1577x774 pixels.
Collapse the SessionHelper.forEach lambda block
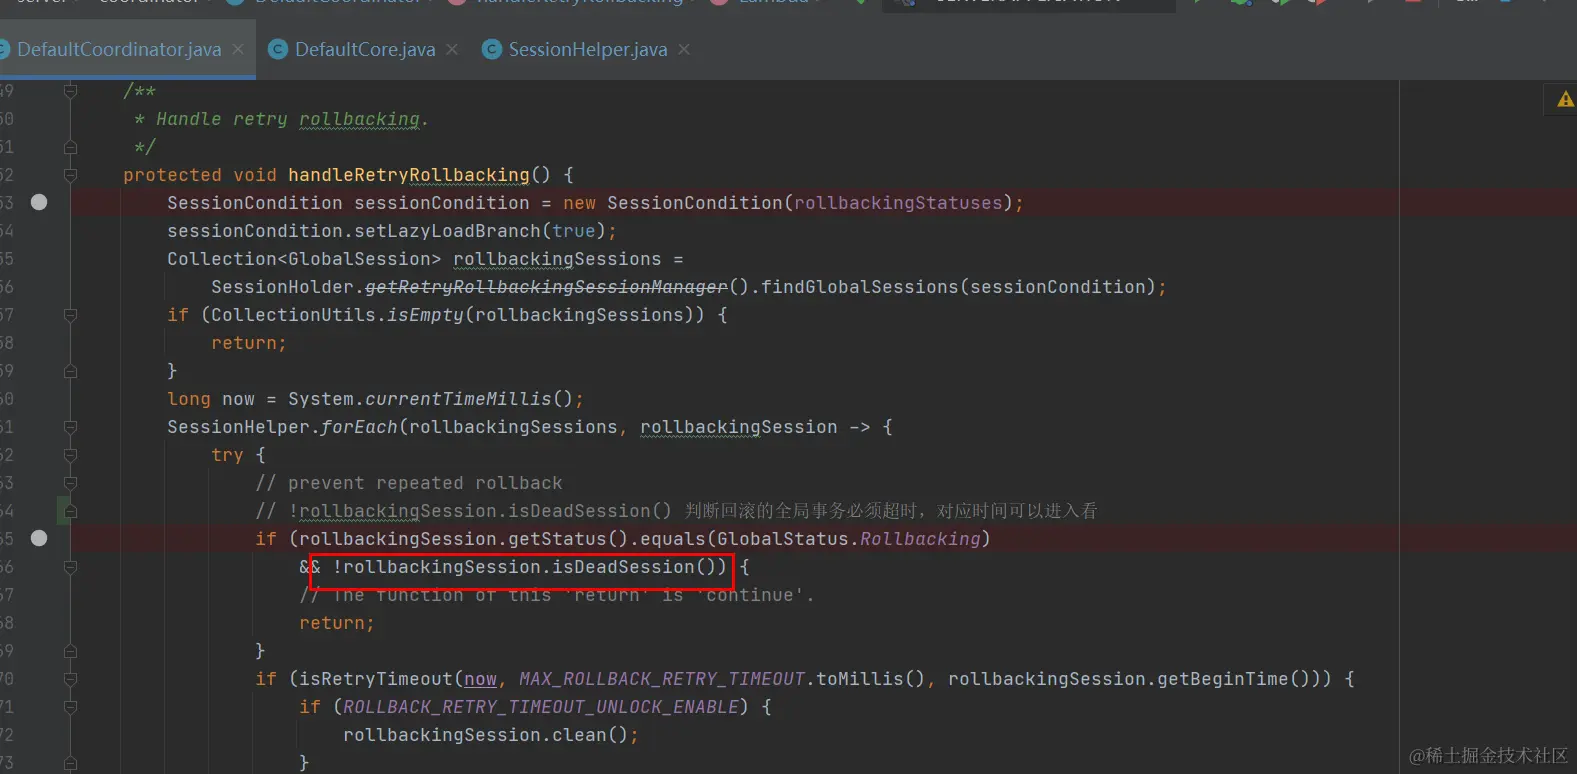point(70,427)
